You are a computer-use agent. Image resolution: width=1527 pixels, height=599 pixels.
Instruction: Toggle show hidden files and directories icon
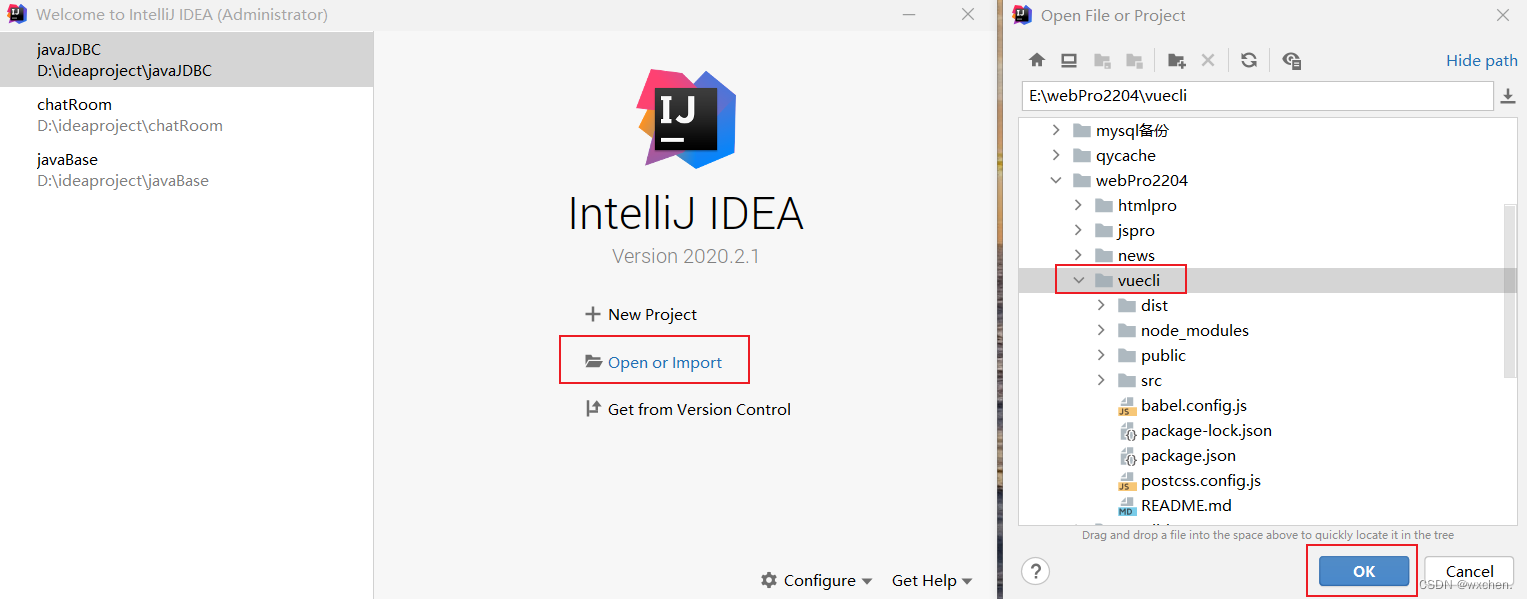tap(1291, 60)
